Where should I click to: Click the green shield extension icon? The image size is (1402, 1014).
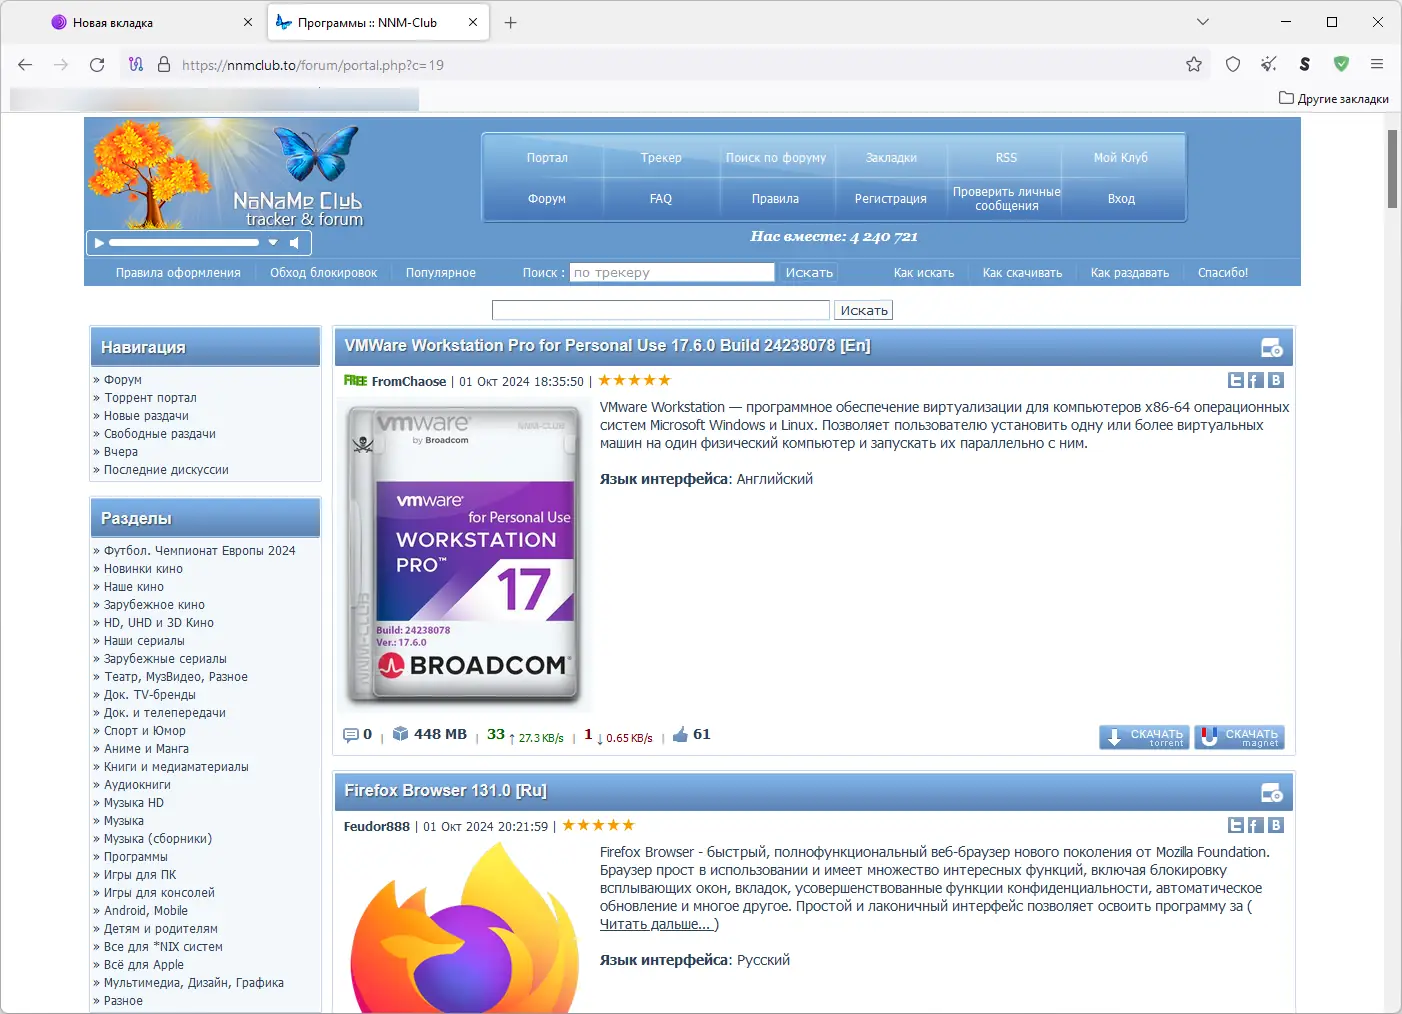point(1341,65)
